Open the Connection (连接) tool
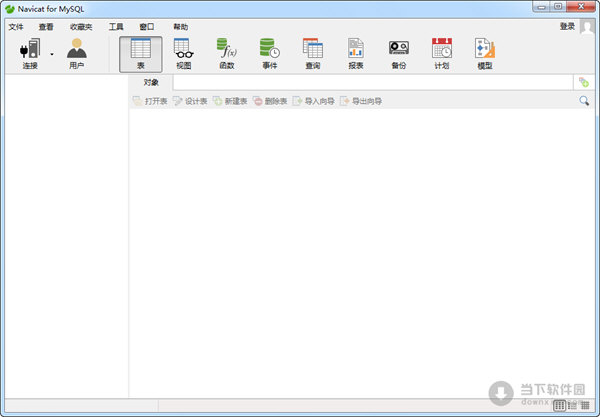 pyautogui.click(x=30, y=54)
